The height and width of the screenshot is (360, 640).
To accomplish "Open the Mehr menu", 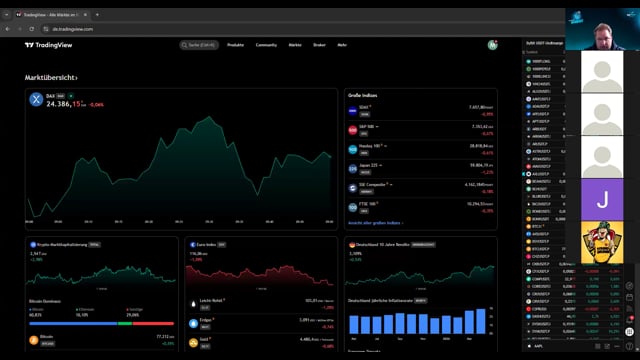I will (x=342, y=45).
